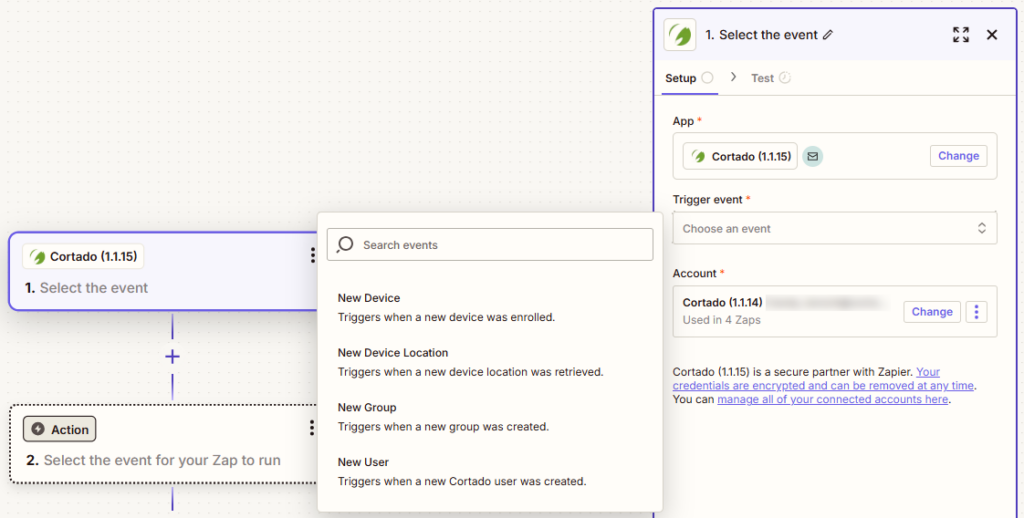Change the selected App

pyautogui.click(x=958, y=156)
